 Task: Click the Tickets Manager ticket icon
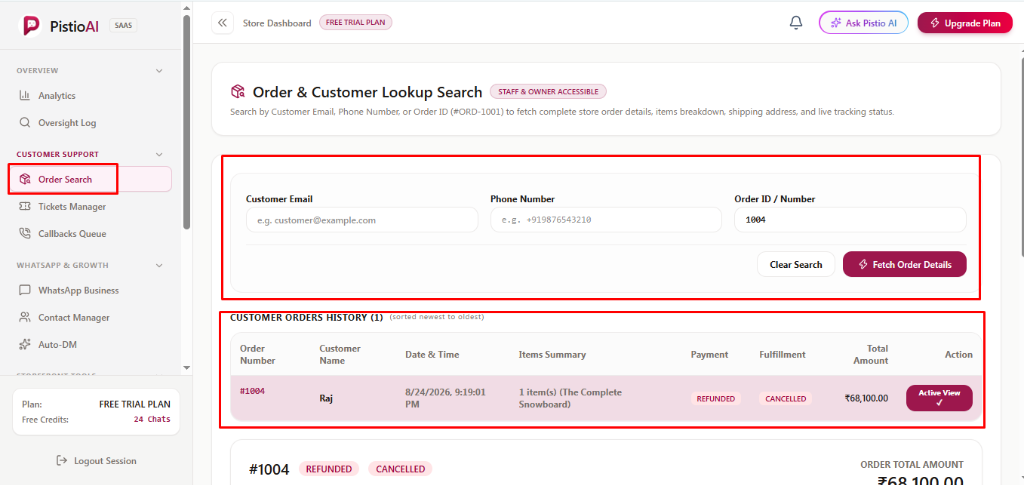[x=25, y=206]
